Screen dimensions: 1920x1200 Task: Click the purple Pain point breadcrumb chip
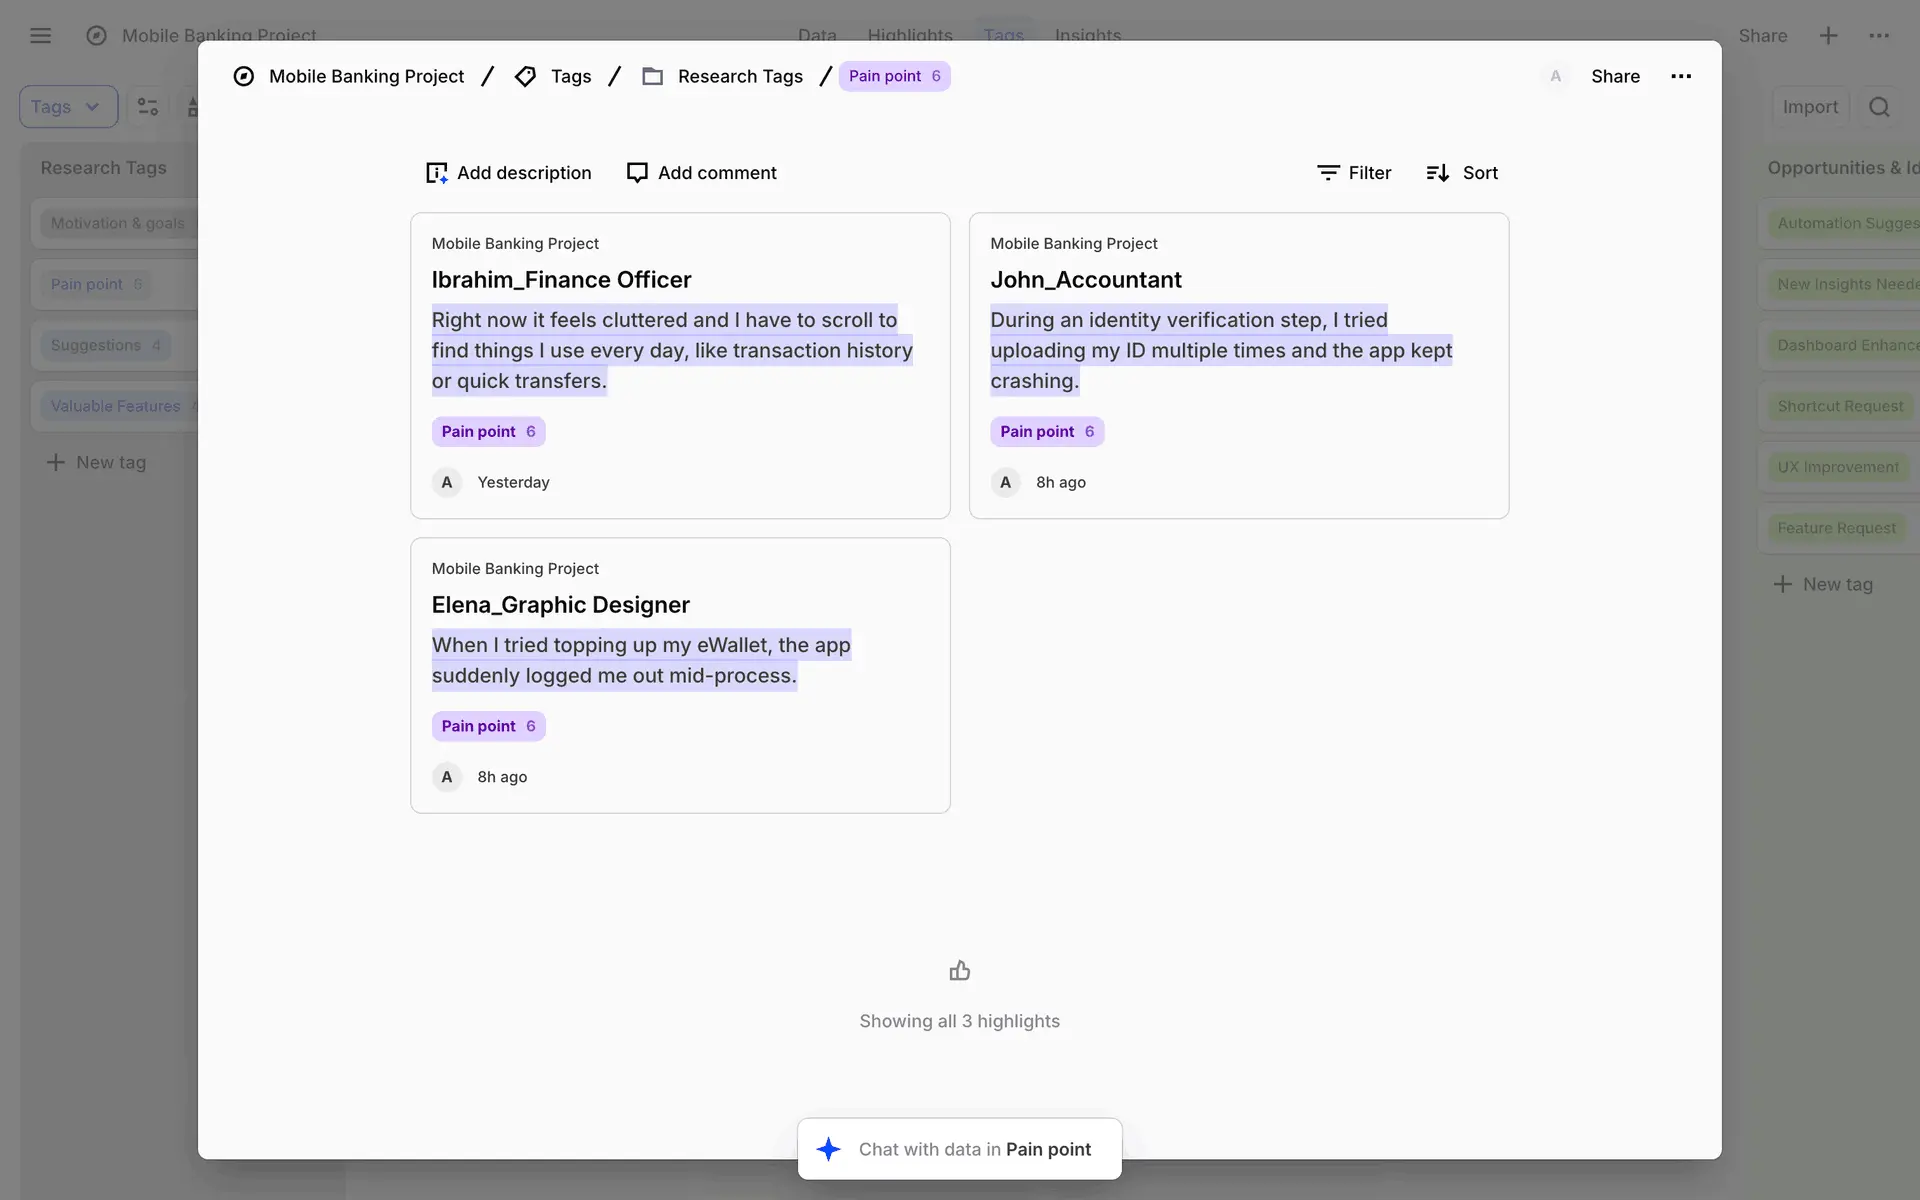pyautogui.click(x=894, y=76)
